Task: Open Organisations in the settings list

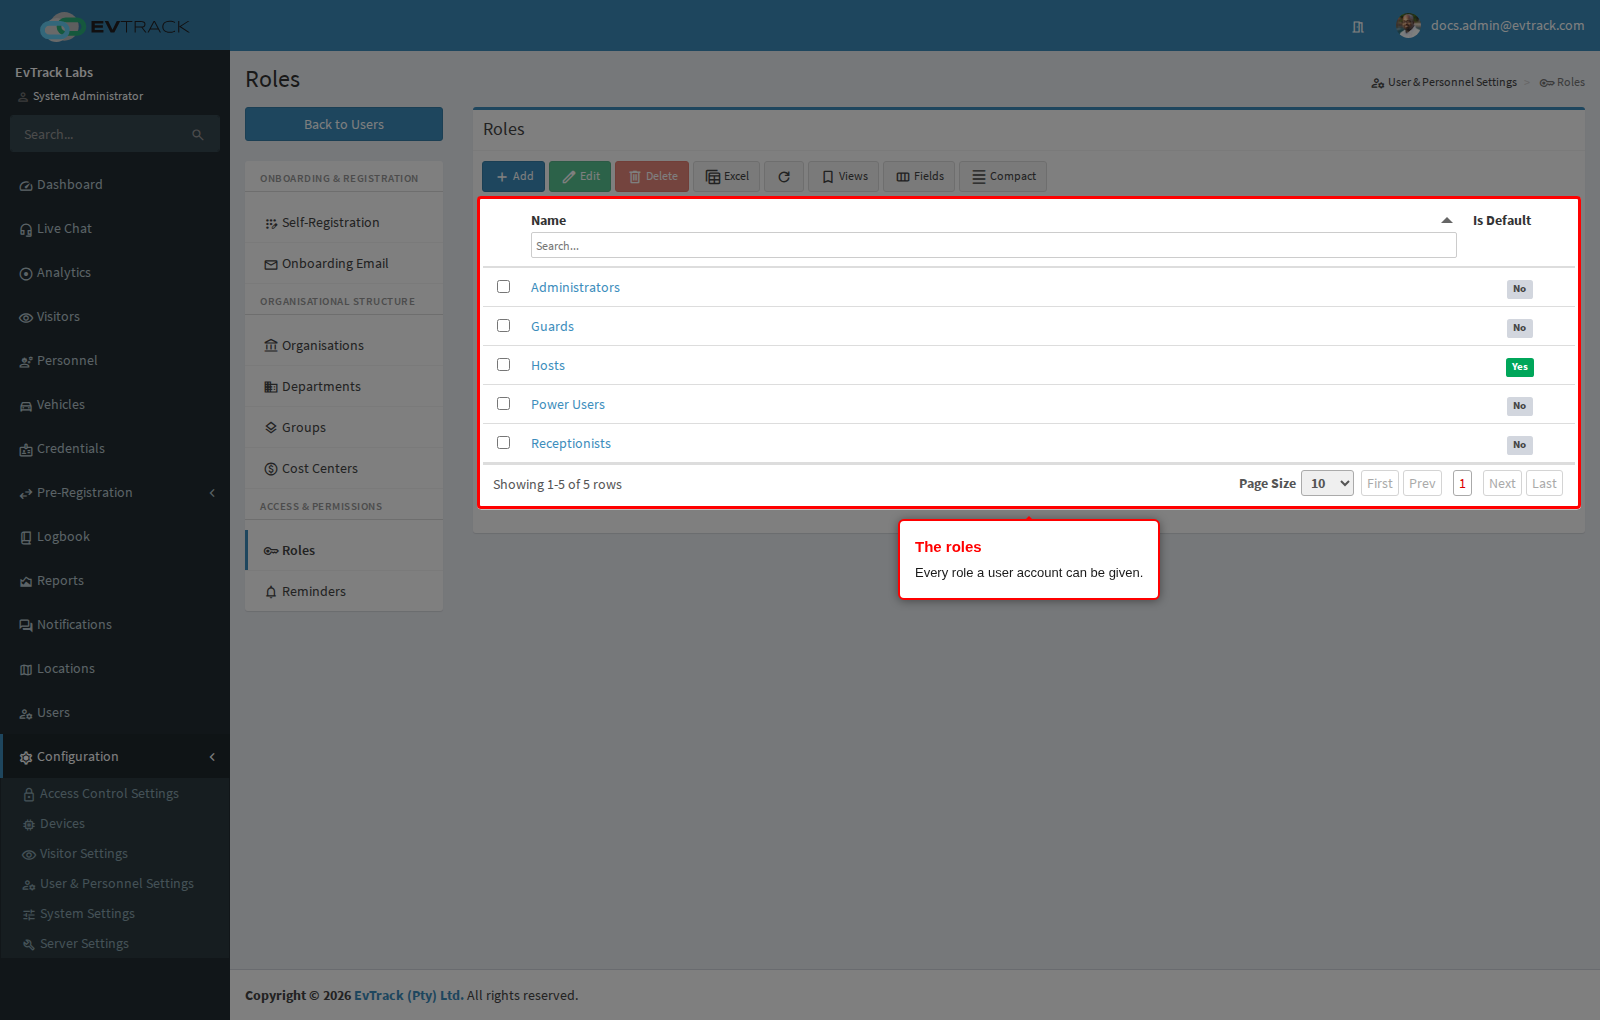Action: 344,346
